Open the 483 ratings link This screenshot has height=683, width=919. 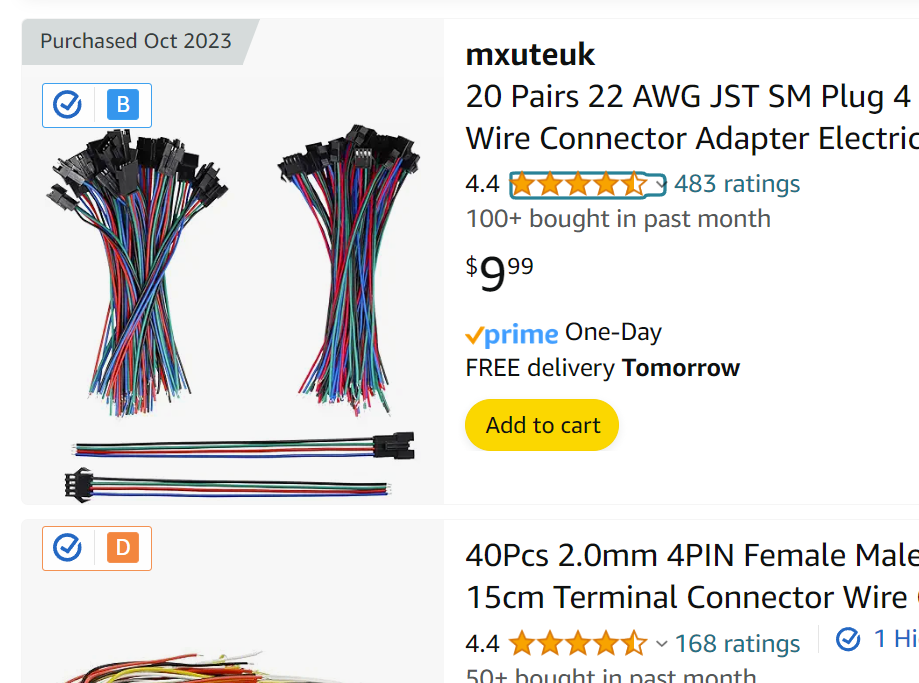point(737,184)
